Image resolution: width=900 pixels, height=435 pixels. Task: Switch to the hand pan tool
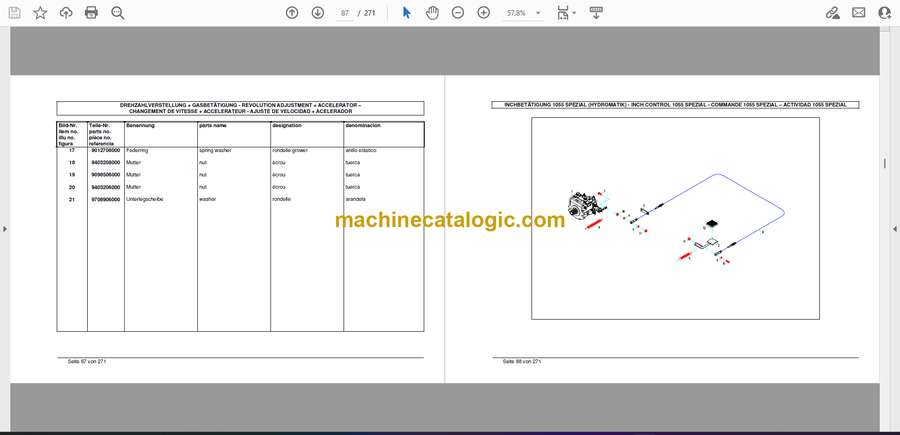(432, 13)
